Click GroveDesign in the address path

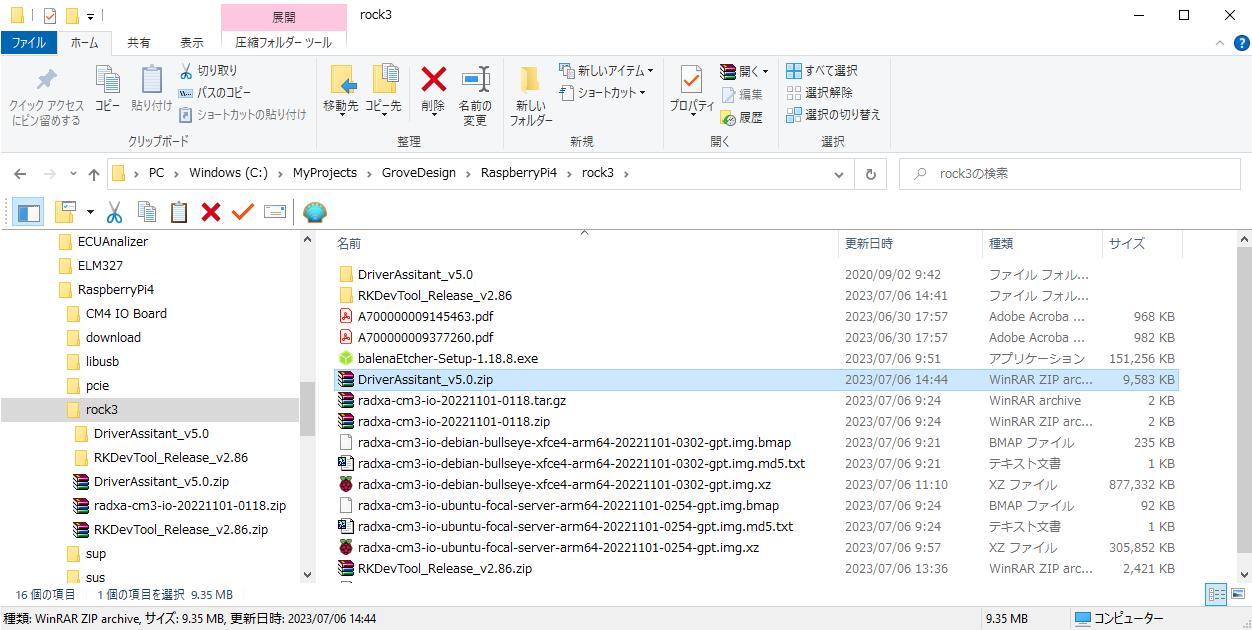(419, 173)
